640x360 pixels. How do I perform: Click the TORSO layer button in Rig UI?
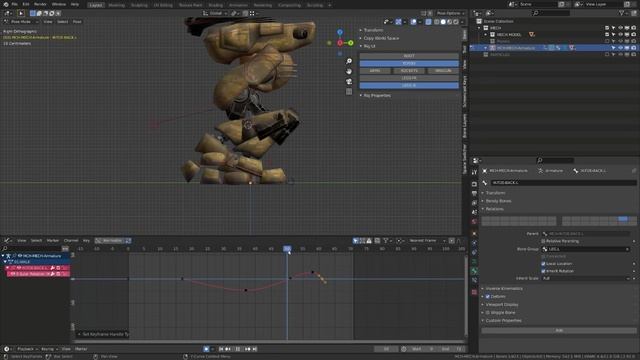coord(409,64)
